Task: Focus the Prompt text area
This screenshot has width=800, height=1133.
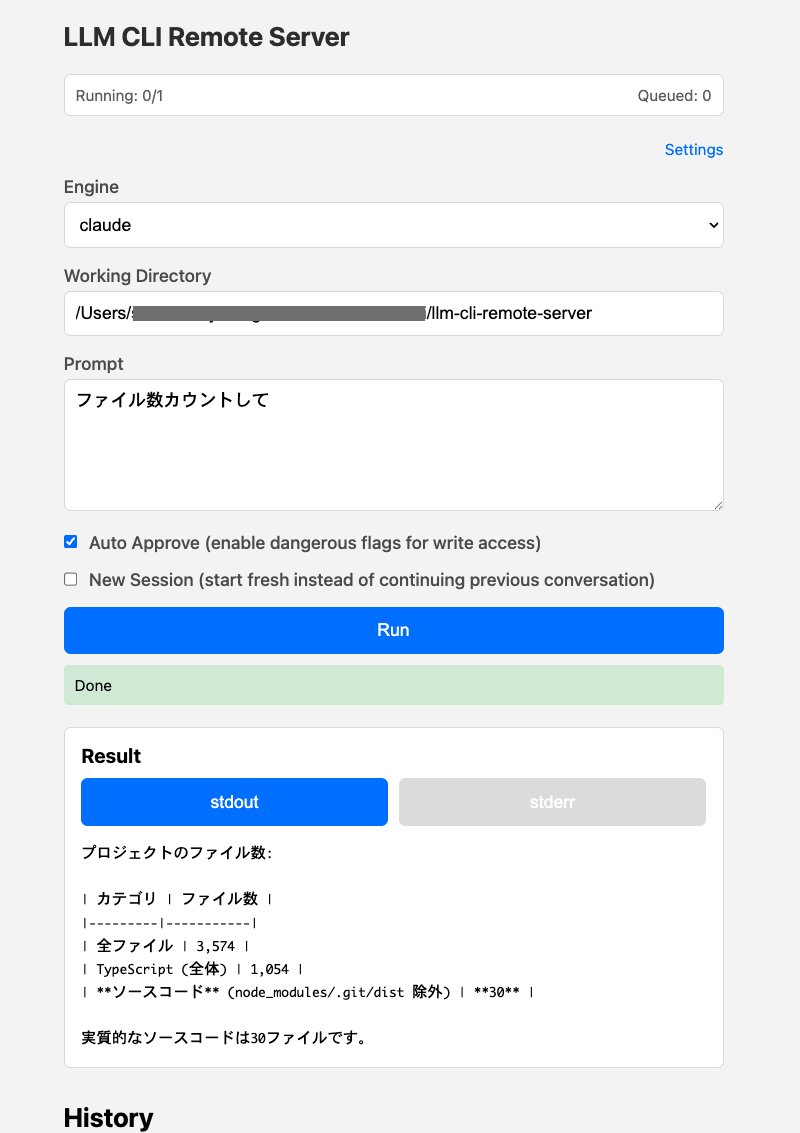Action: tap(394, 444)
